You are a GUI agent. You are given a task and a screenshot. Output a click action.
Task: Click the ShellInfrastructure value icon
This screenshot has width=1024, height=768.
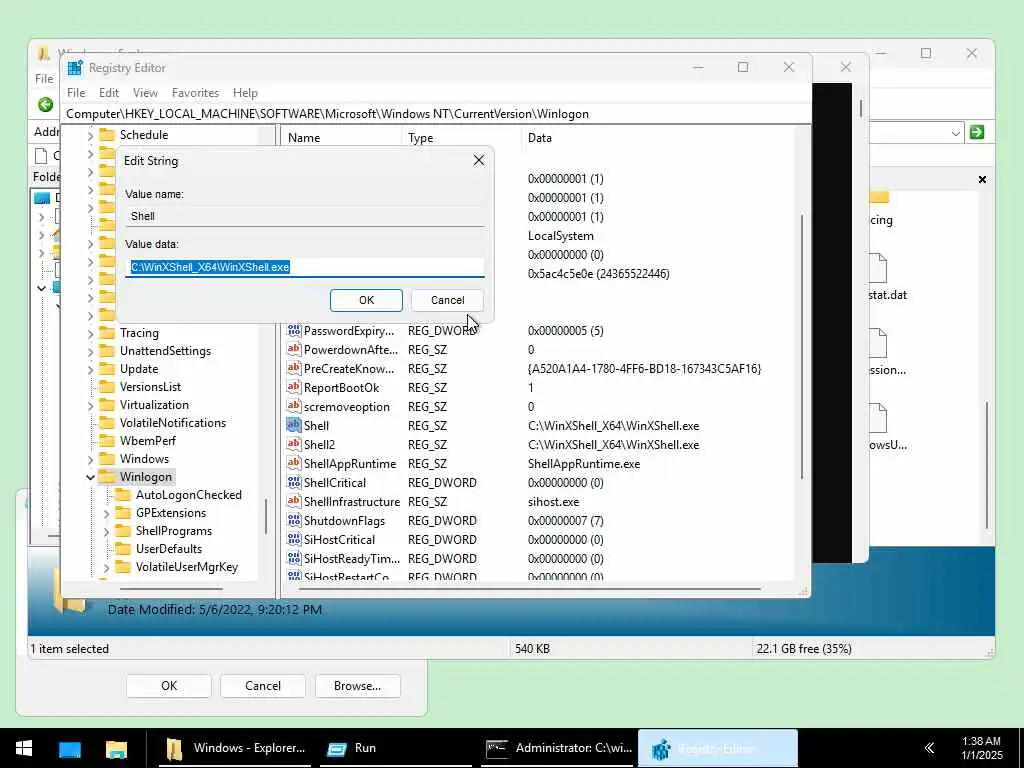click(x=294, y=502)
